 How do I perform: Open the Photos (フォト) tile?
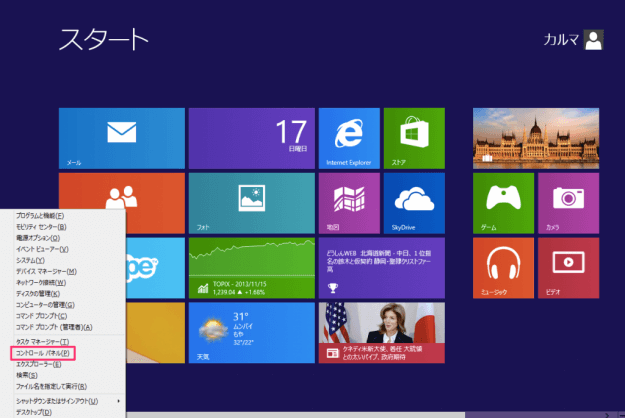(252, 203)
